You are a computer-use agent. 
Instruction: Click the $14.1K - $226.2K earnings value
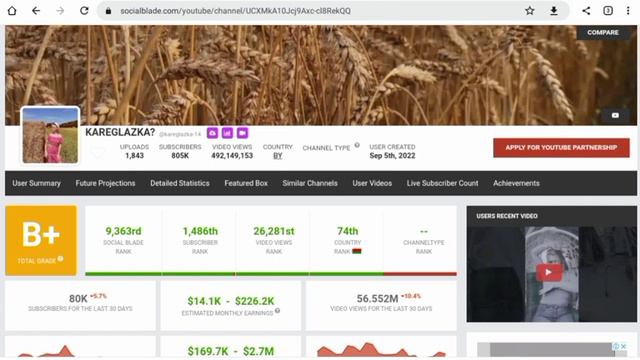tap(231, 301)
